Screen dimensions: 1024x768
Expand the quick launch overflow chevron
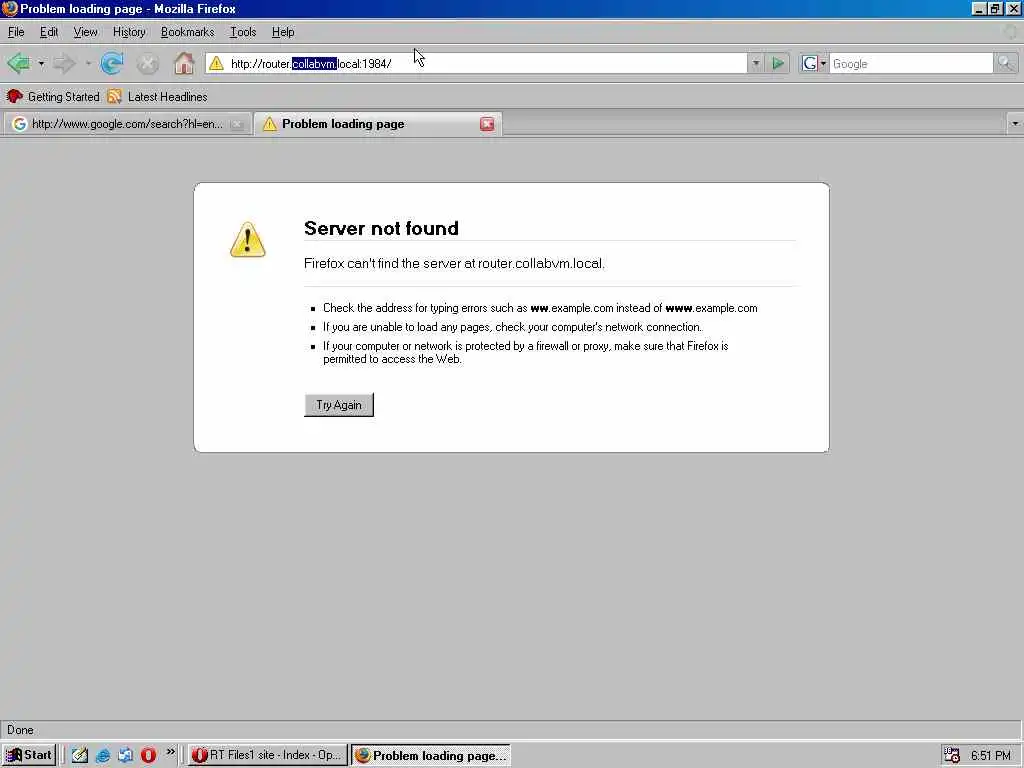pos(170,752)
